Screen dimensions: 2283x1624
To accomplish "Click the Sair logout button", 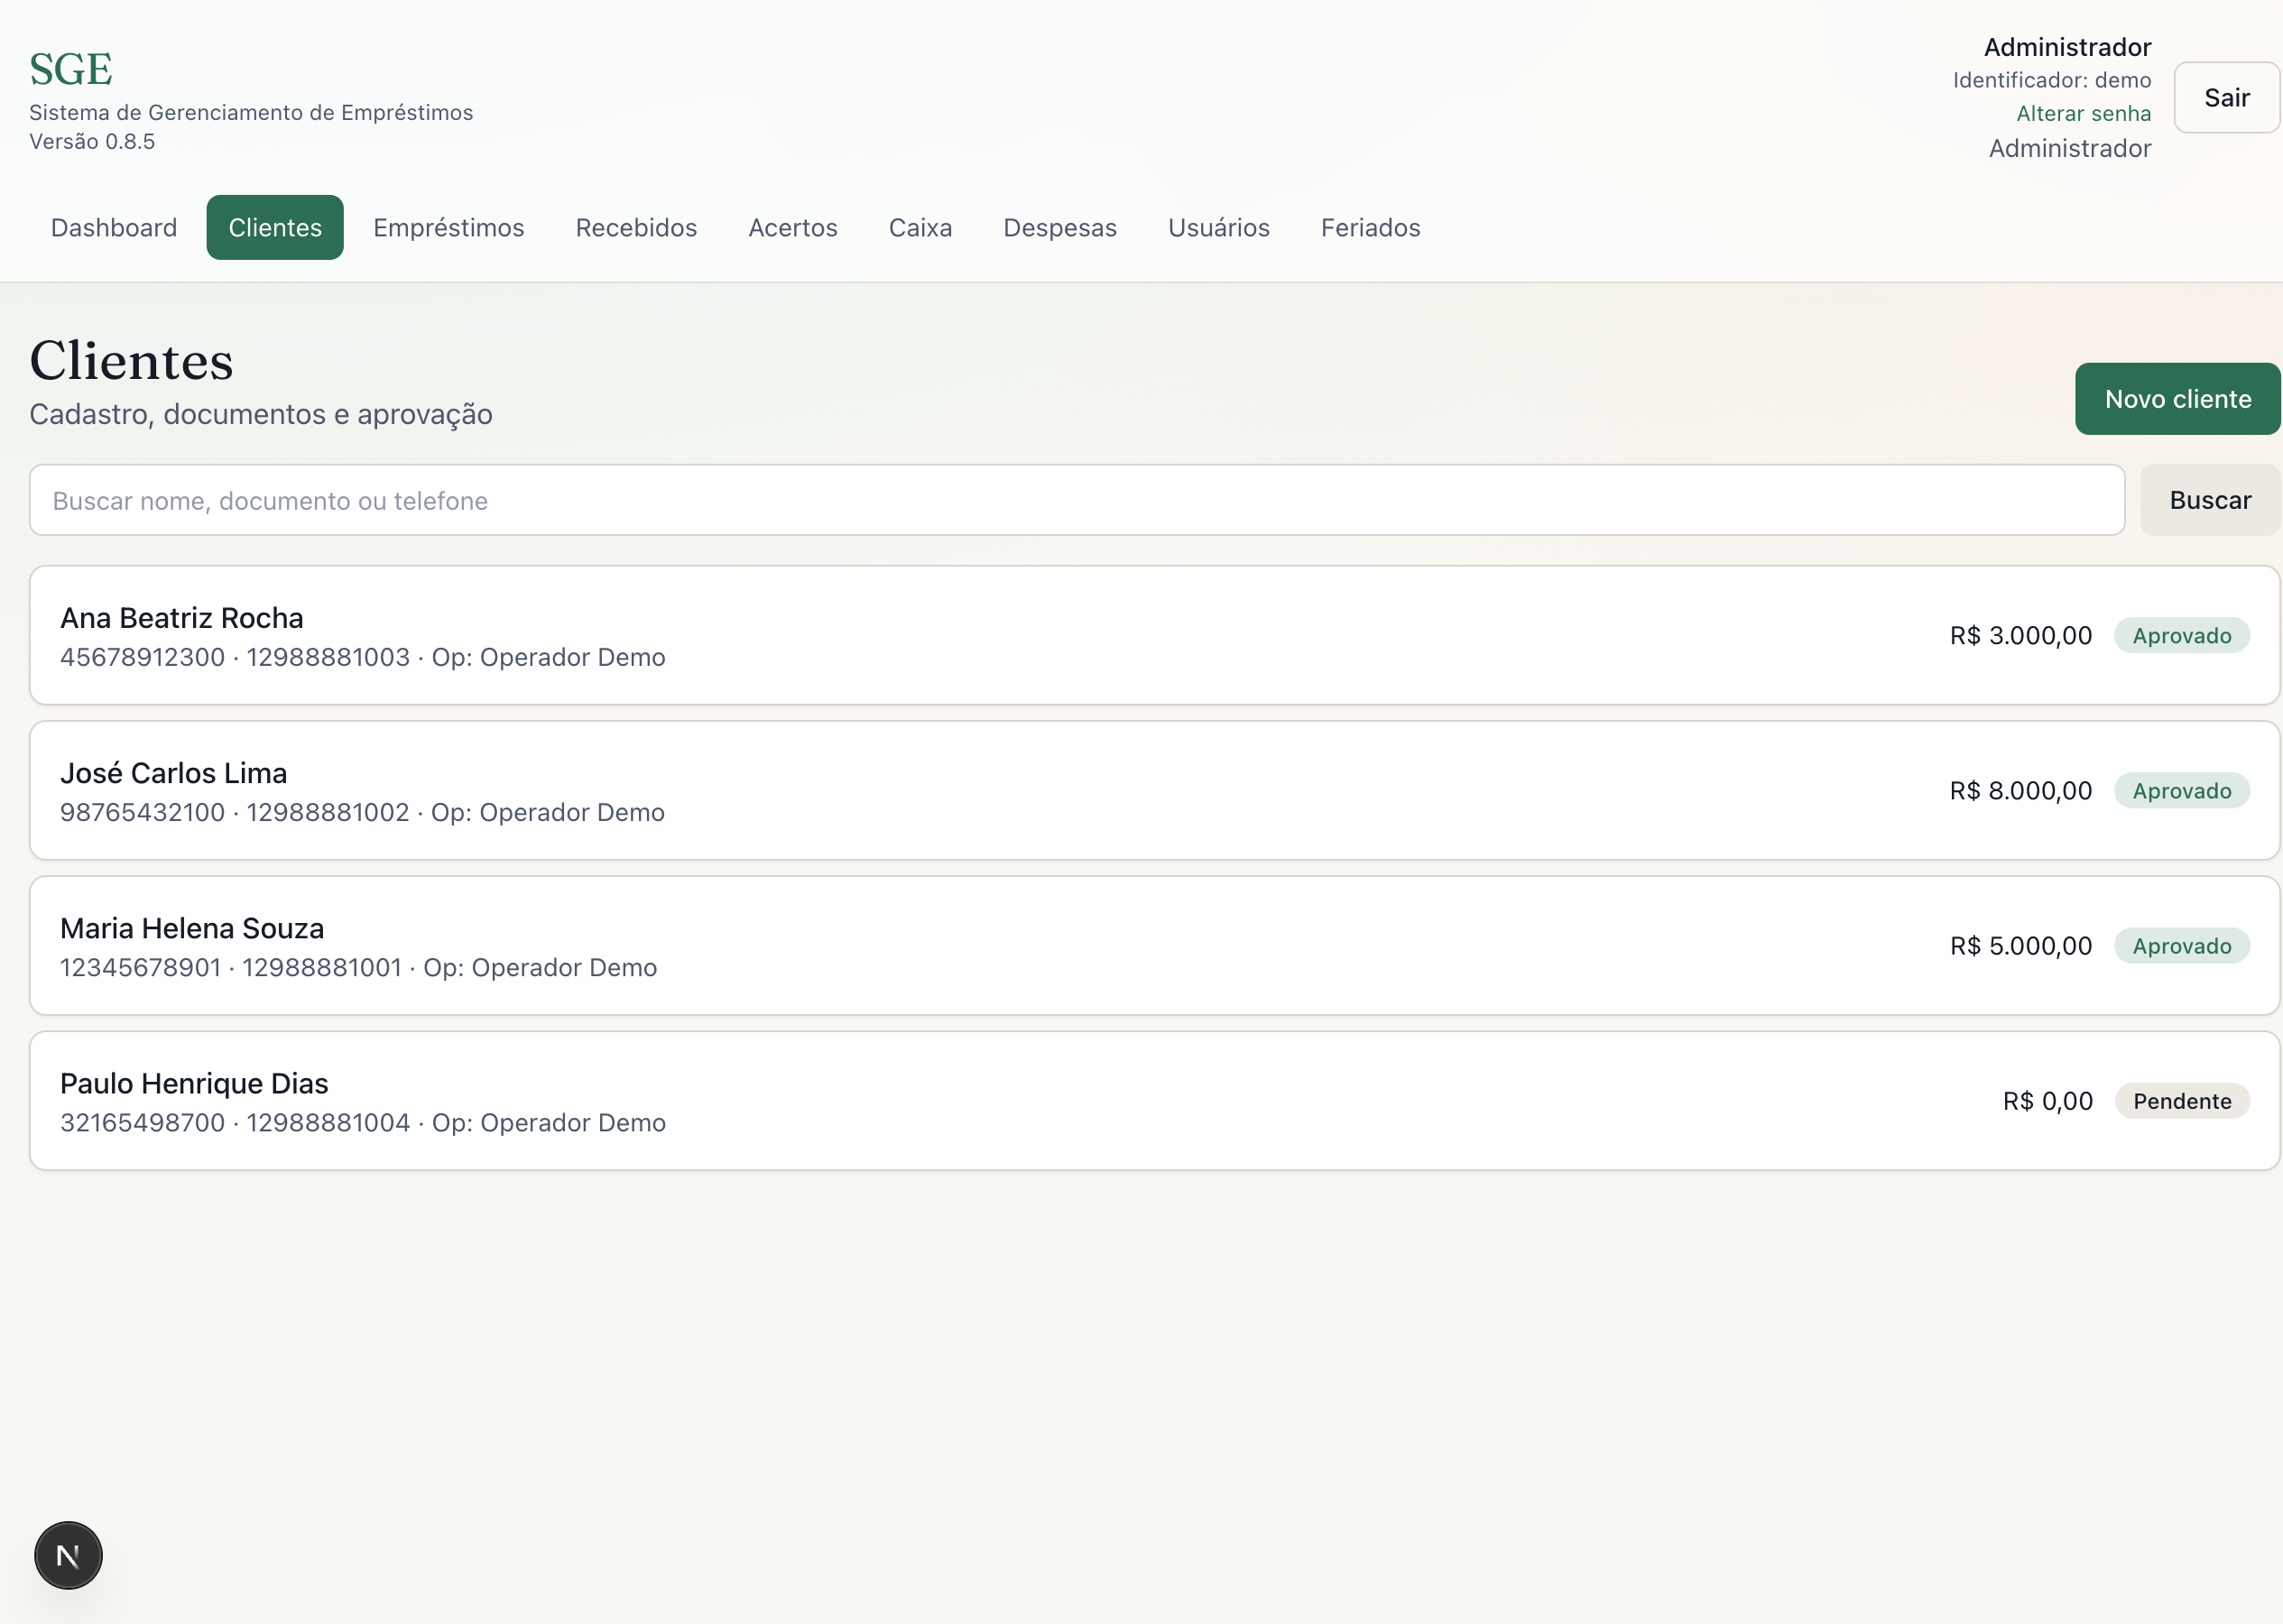I will click(2227, 97).
